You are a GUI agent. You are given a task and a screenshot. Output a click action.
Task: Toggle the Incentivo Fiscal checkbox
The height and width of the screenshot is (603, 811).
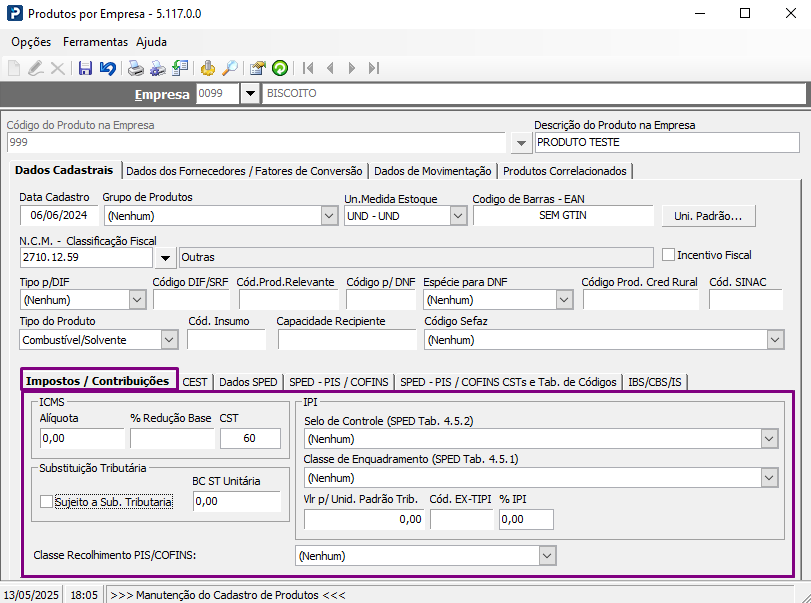click(668, 255)
